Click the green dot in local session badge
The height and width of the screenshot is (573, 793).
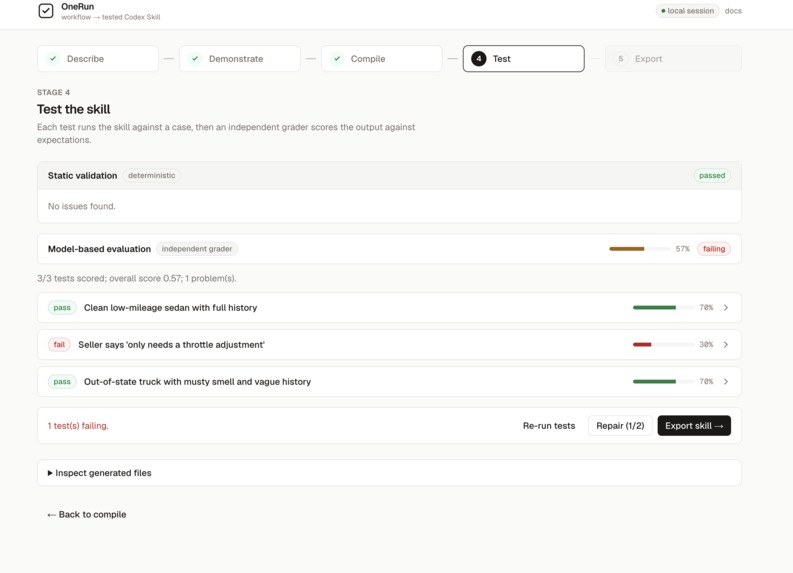[x=663, y=11]
